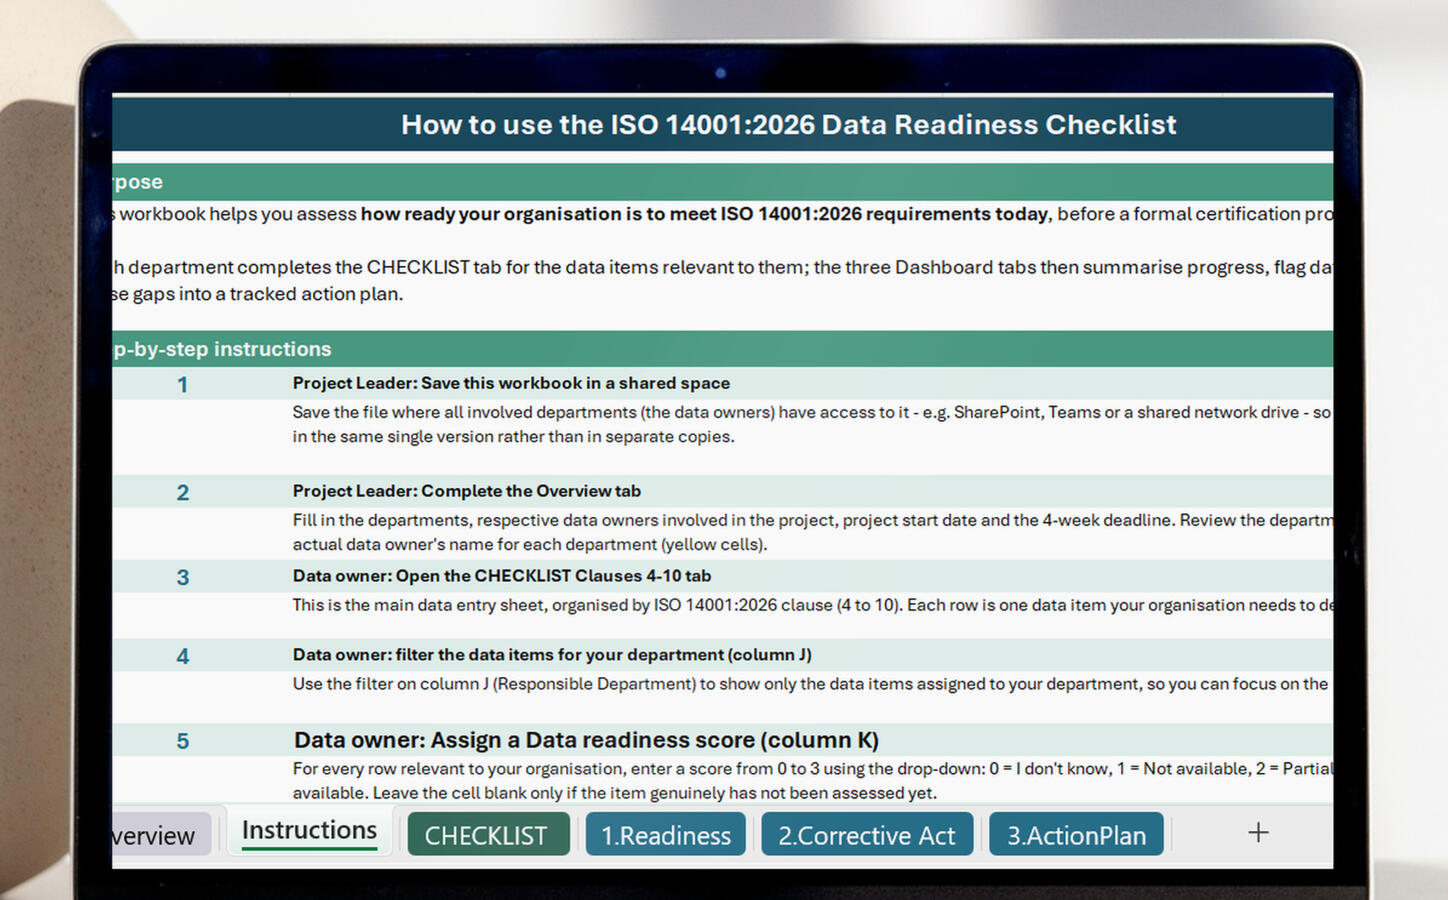This screenshot has width=1448, height=900.
Task: Select 'Open the CHECKLIST Clauses 4-10 tab' heading
Action: tap(553, 576)
